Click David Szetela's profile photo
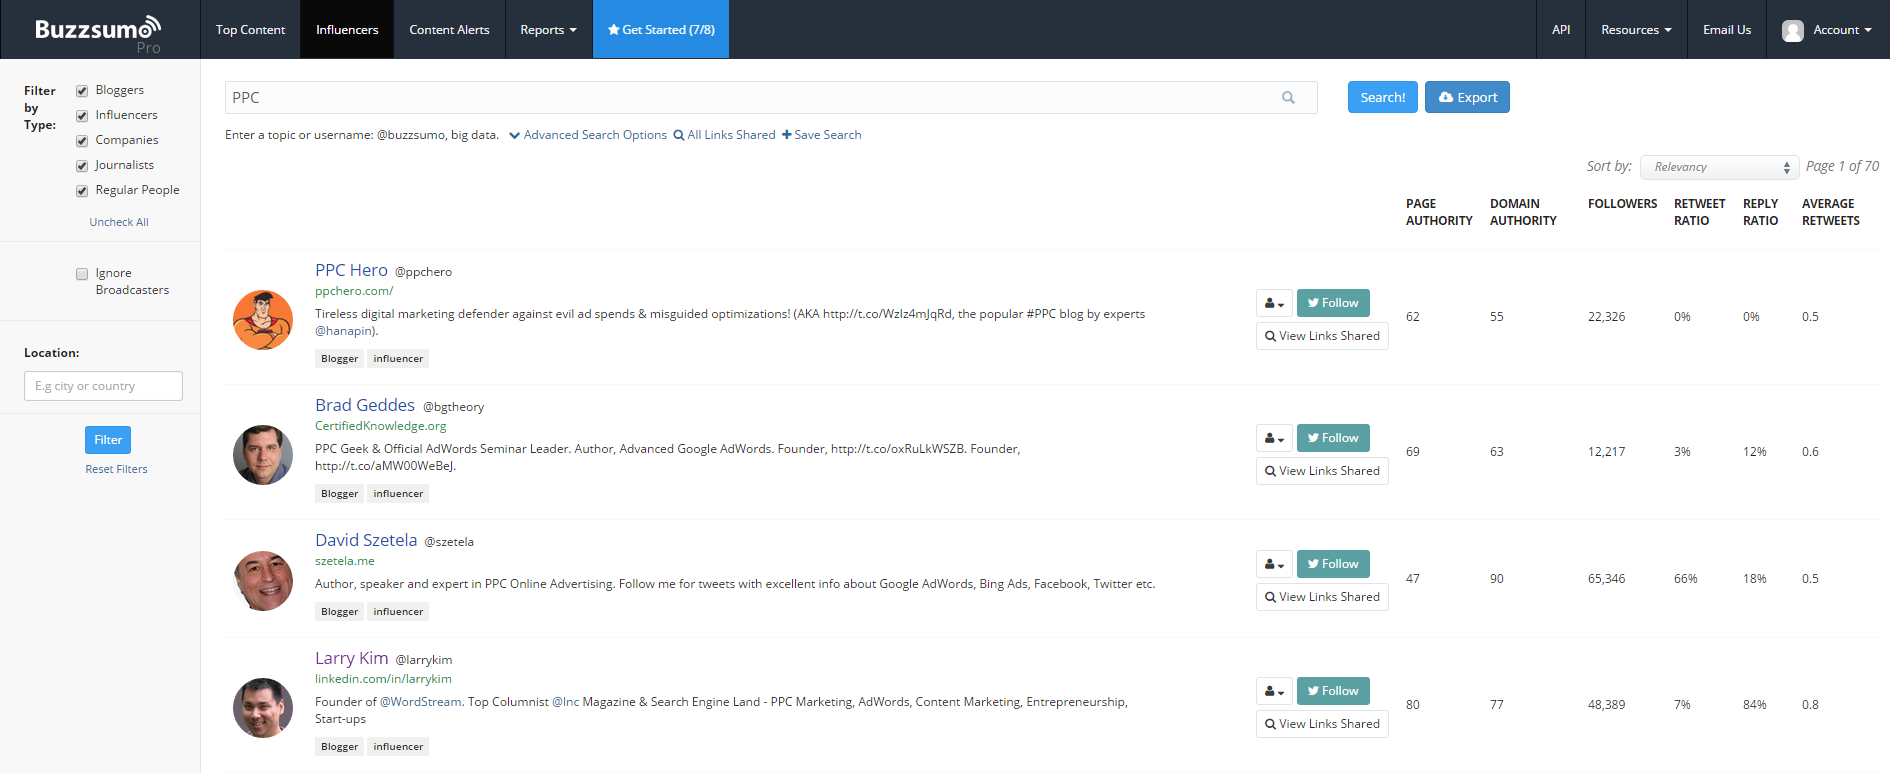 coord(263,581)
